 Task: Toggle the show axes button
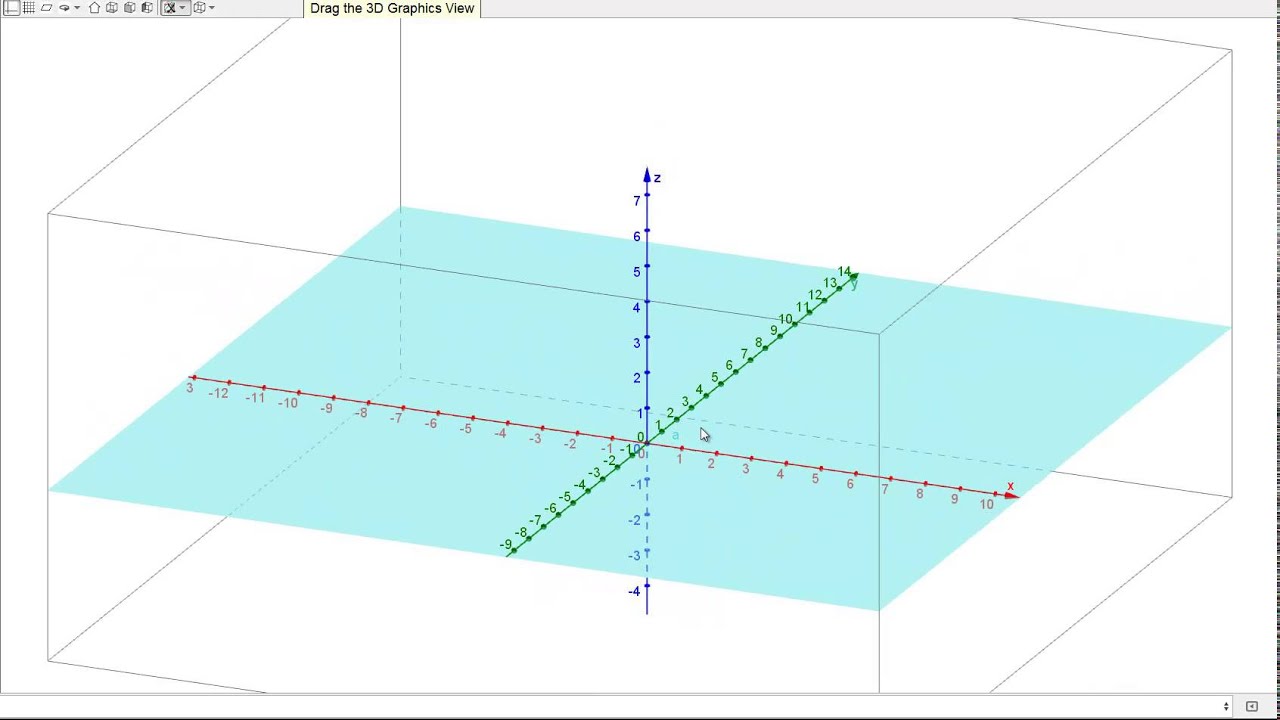pyautogui.click(x=11, y=7)
